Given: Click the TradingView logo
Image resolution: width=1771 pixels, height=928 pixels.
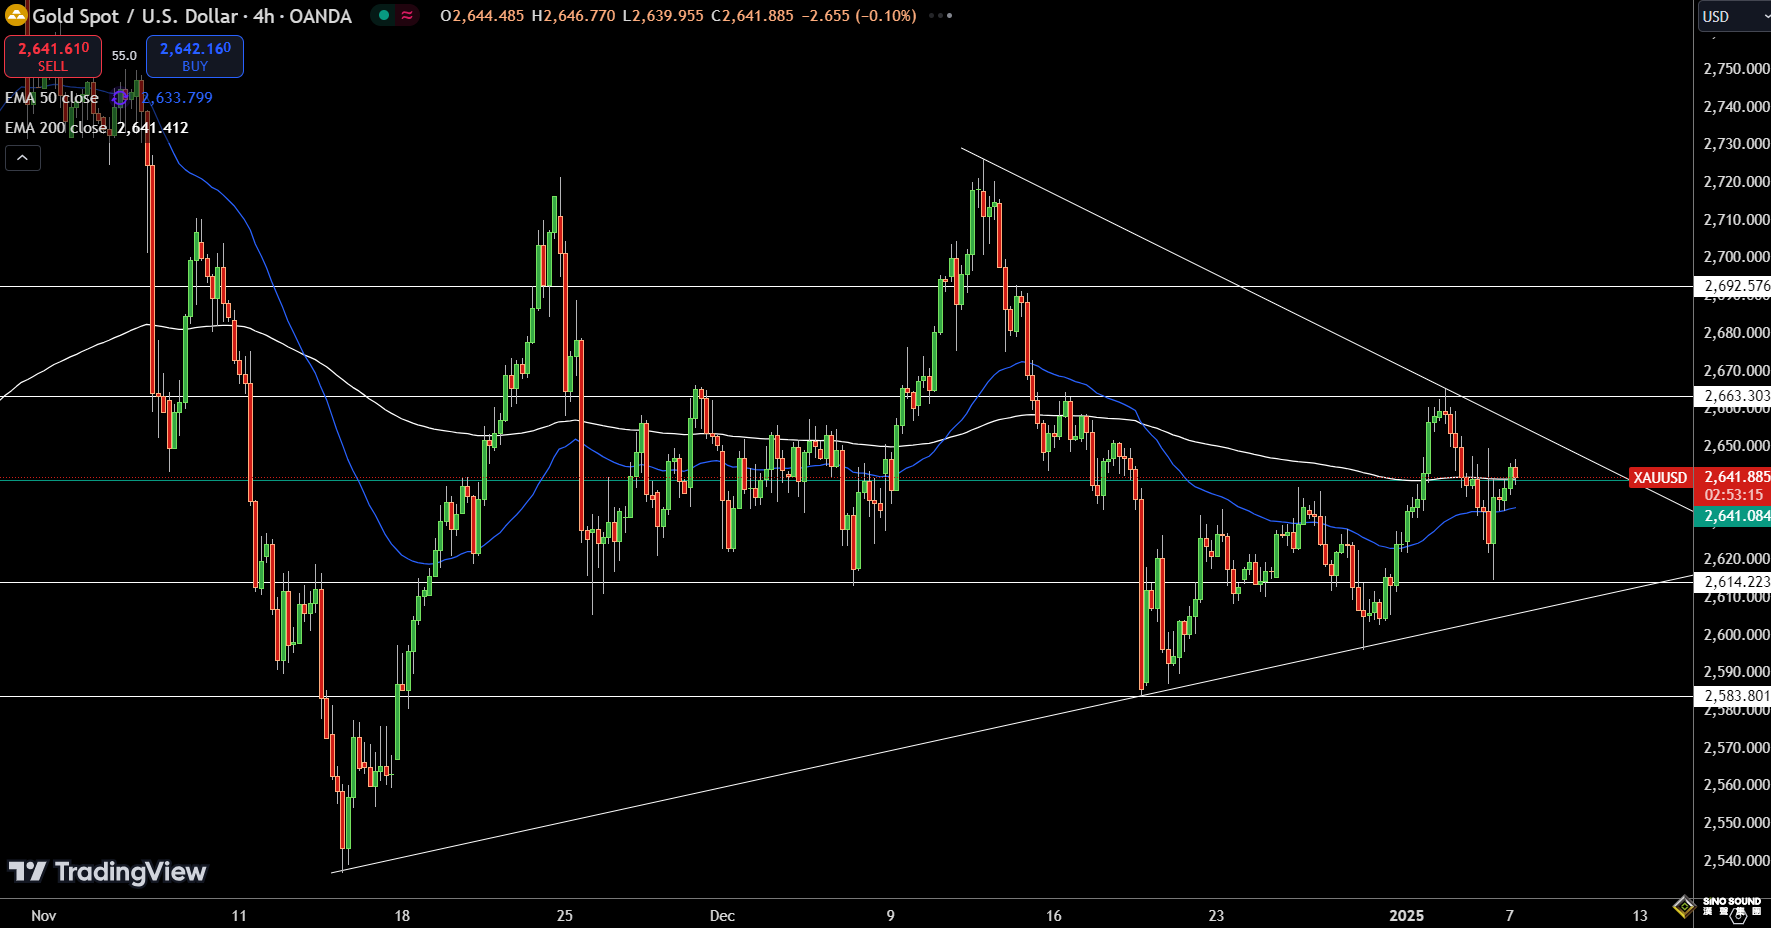Looking at the screenshot, I should coord(108,872).
